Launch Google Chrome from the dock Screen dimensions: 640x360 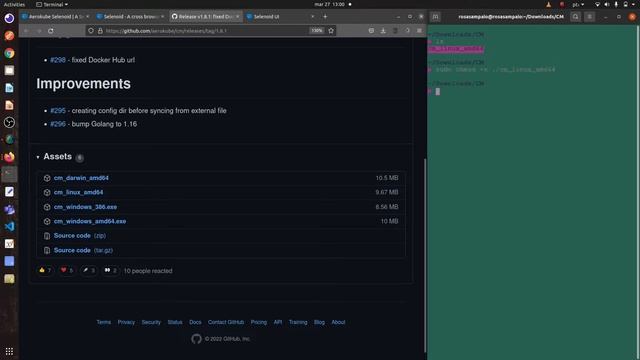click(9, 53)
